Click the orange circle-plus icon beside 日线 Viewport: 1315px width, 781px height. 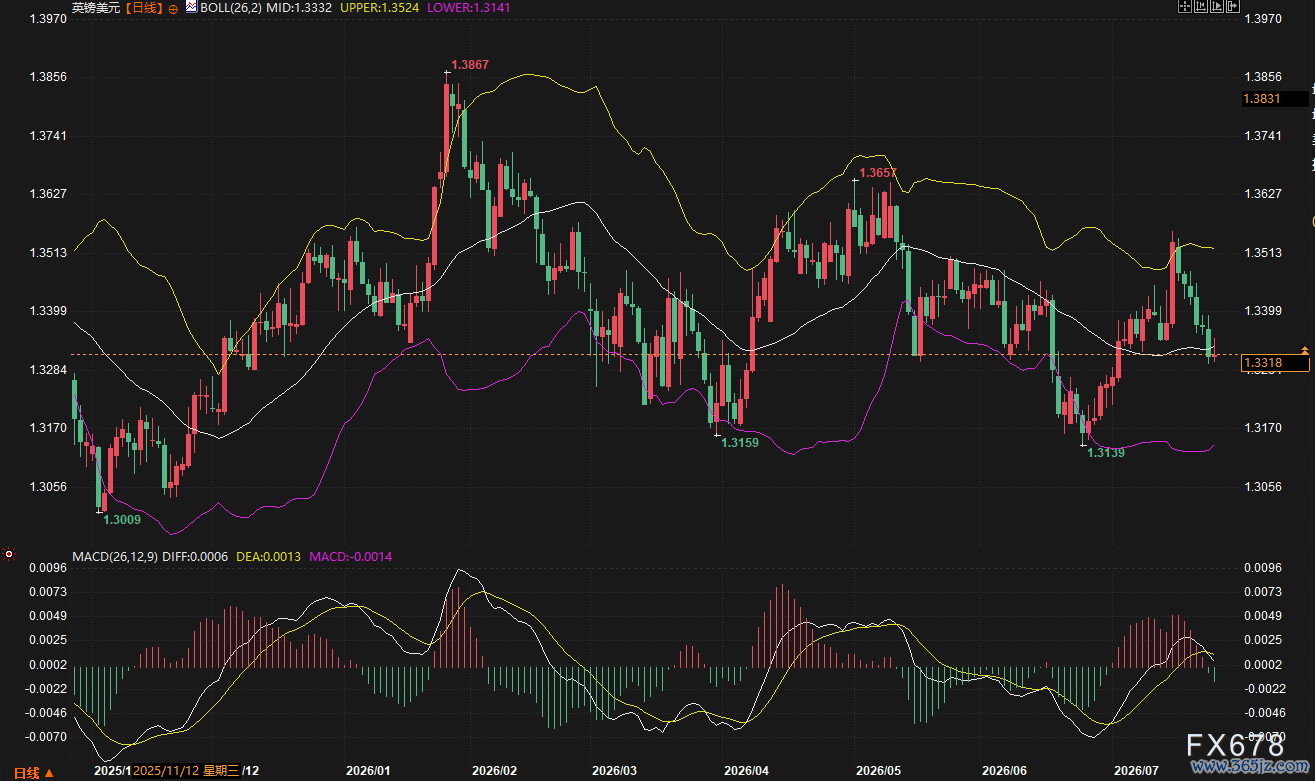pyautogui.click(x=173, y=8)
